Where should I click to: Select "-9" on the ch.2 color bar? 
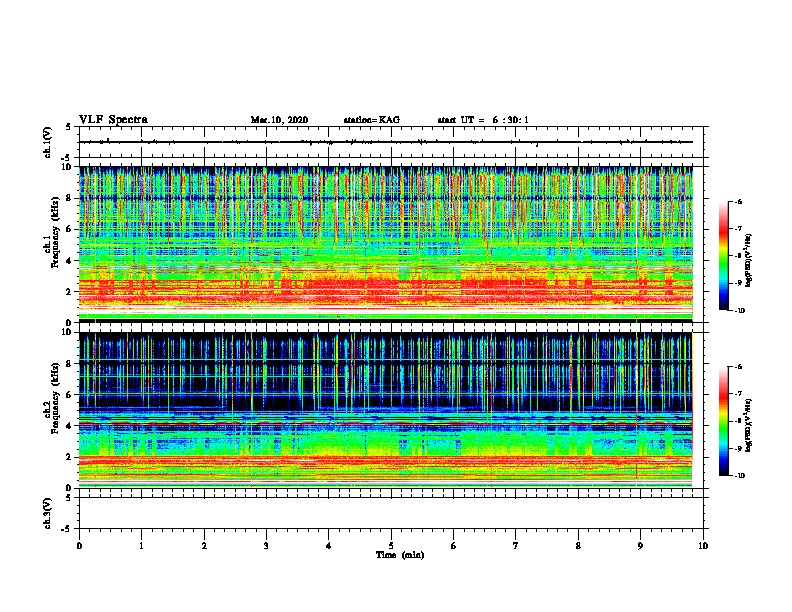pos(738,448)
